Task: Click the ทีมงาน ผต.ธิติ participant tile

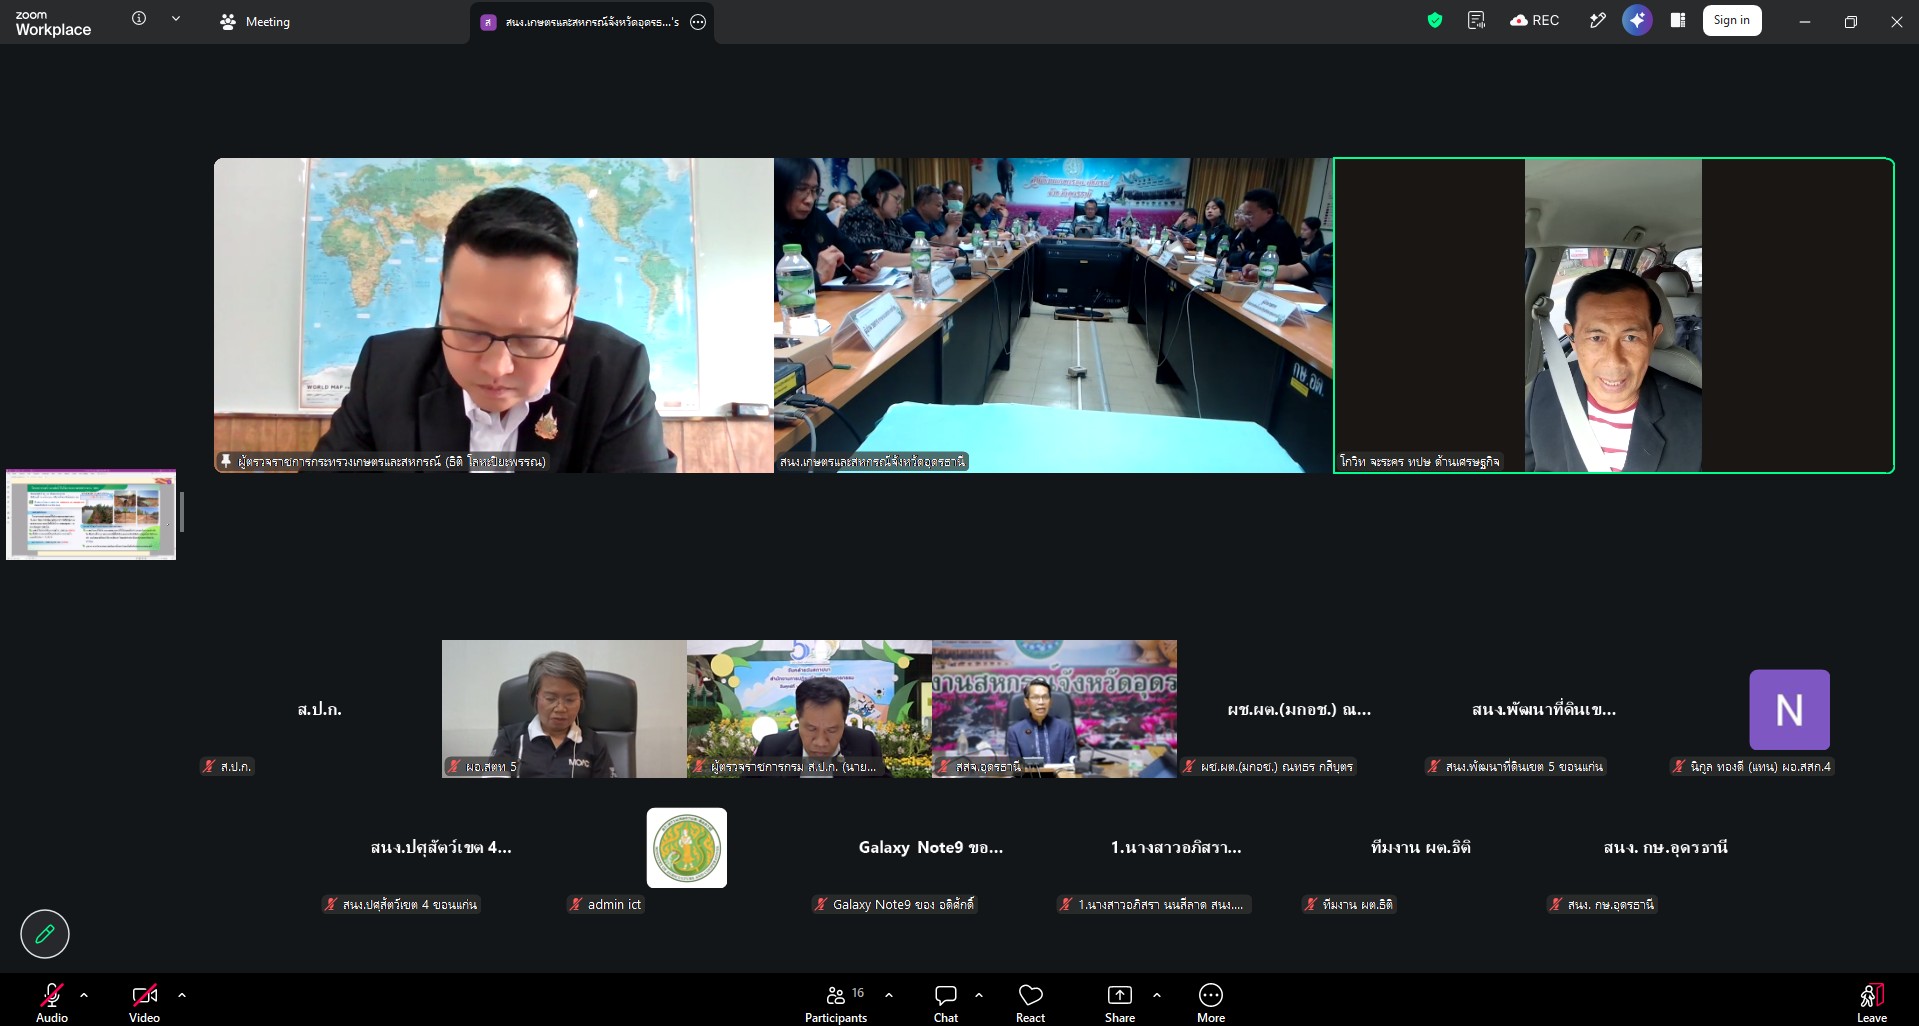Action: [1421, 847]
